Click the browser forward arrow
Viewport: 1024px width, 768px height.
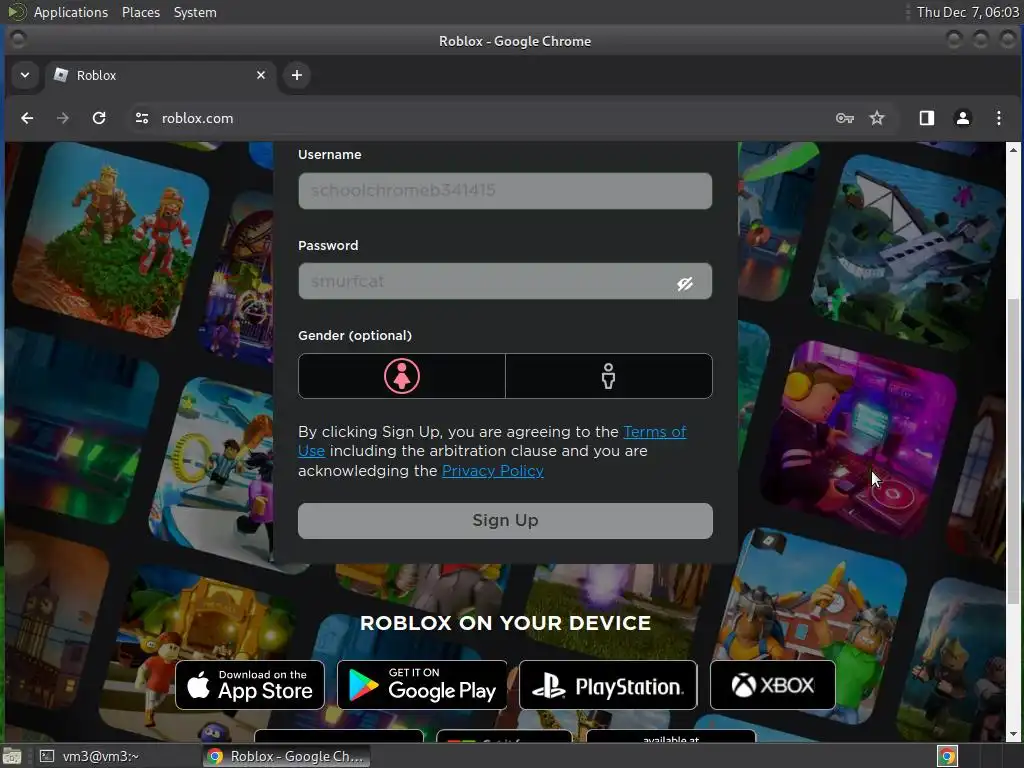63,118
